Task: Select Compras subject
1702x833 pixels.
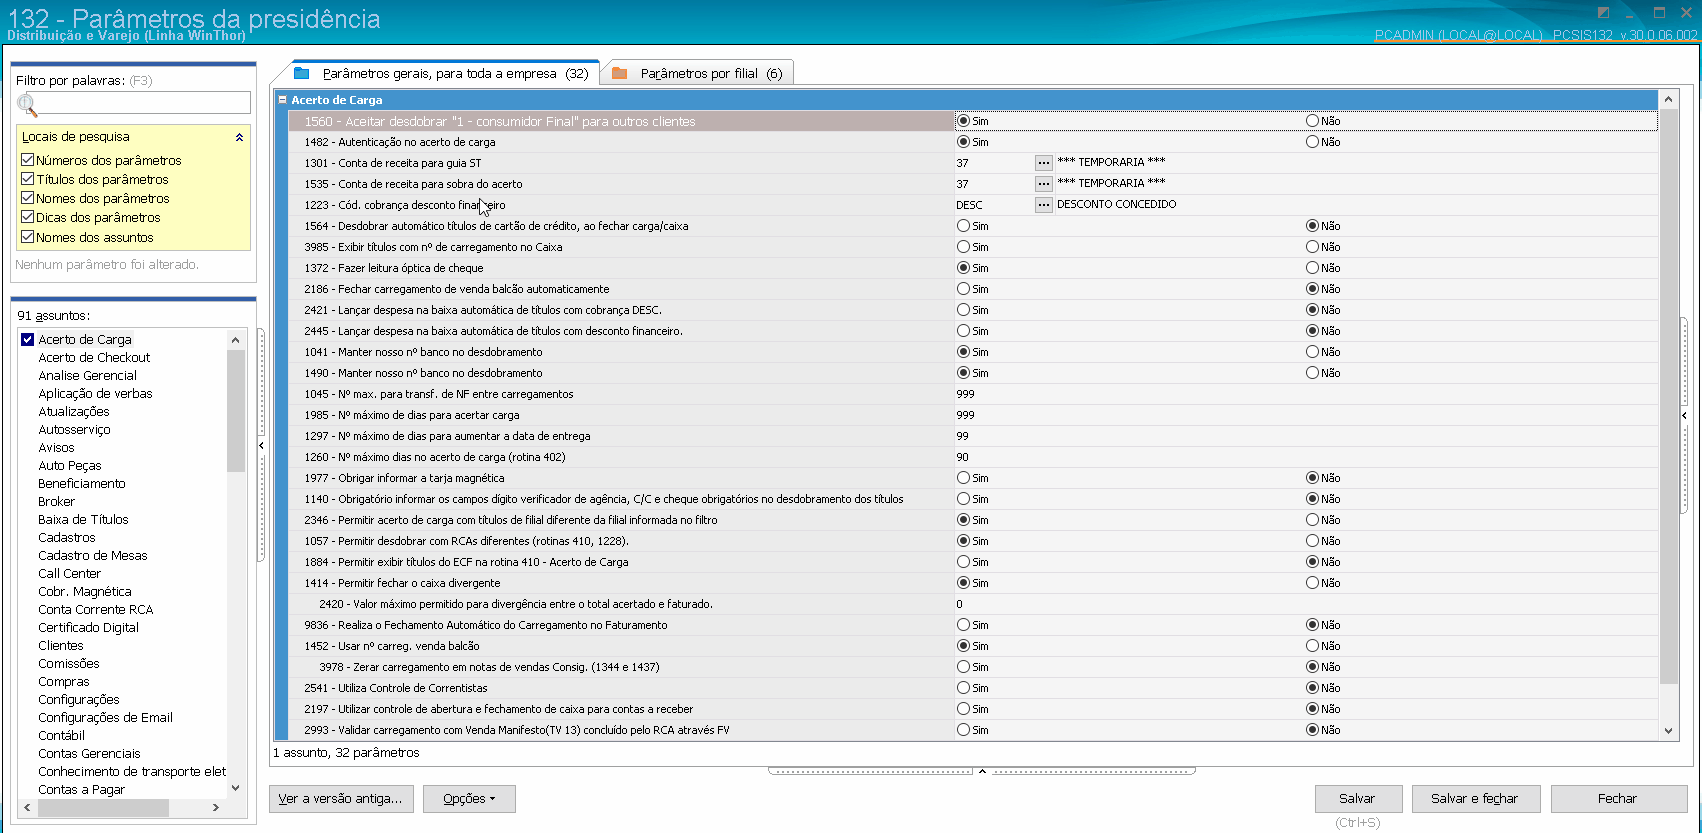Action: tap(64, 682)
